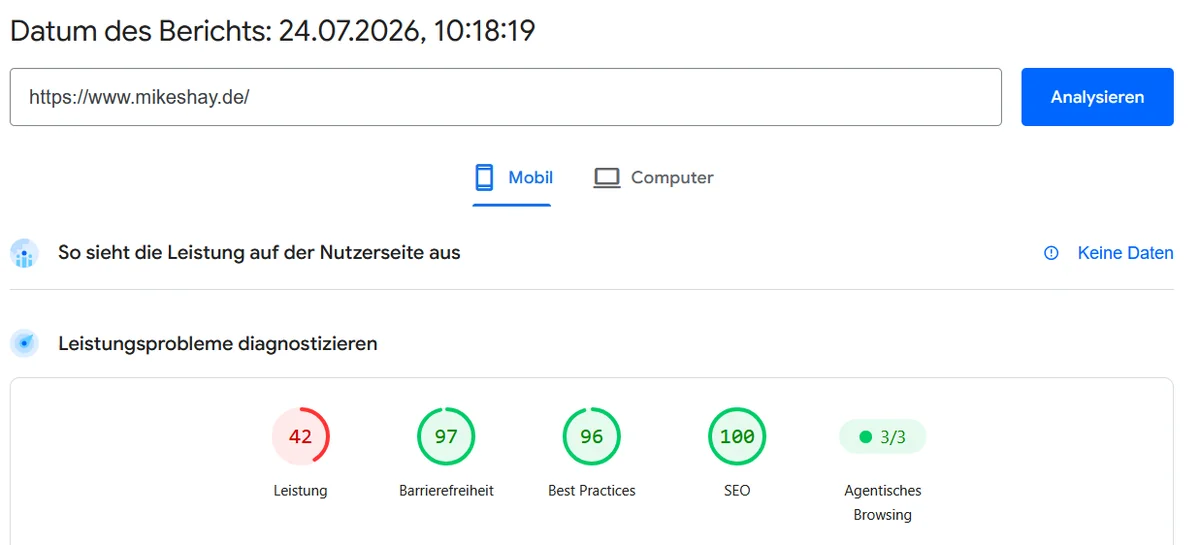
Task: Click the mobile phone icon
Action: pos(484,178)
